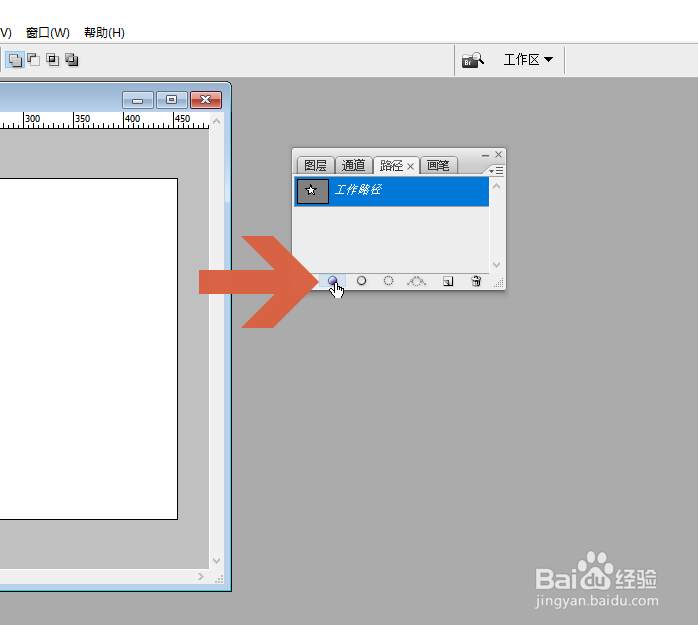Image resolution: width=698 pixels, height=625 pixels.
Task: Open the Paths panel options menu
Action: 496,170
